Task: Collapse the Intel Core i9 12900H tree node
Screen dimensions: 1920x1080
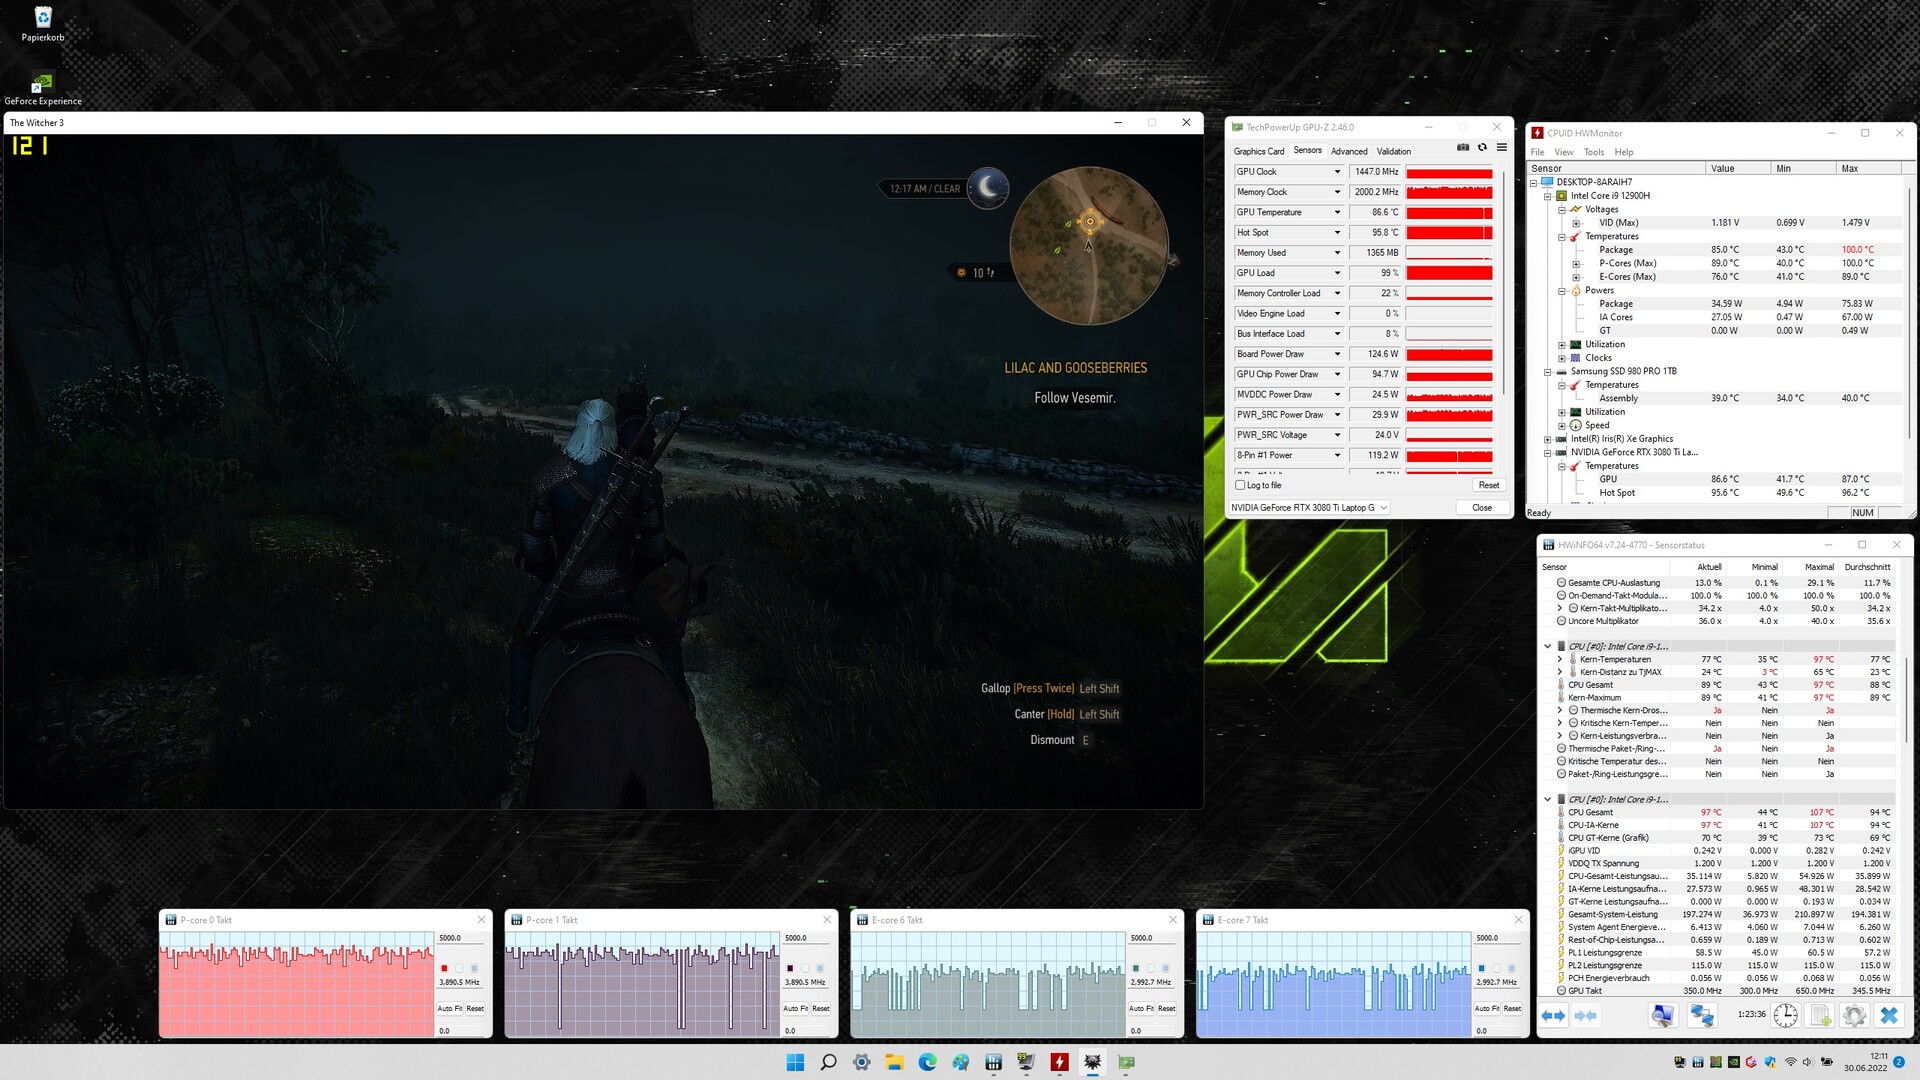Action: [1547, 196]
